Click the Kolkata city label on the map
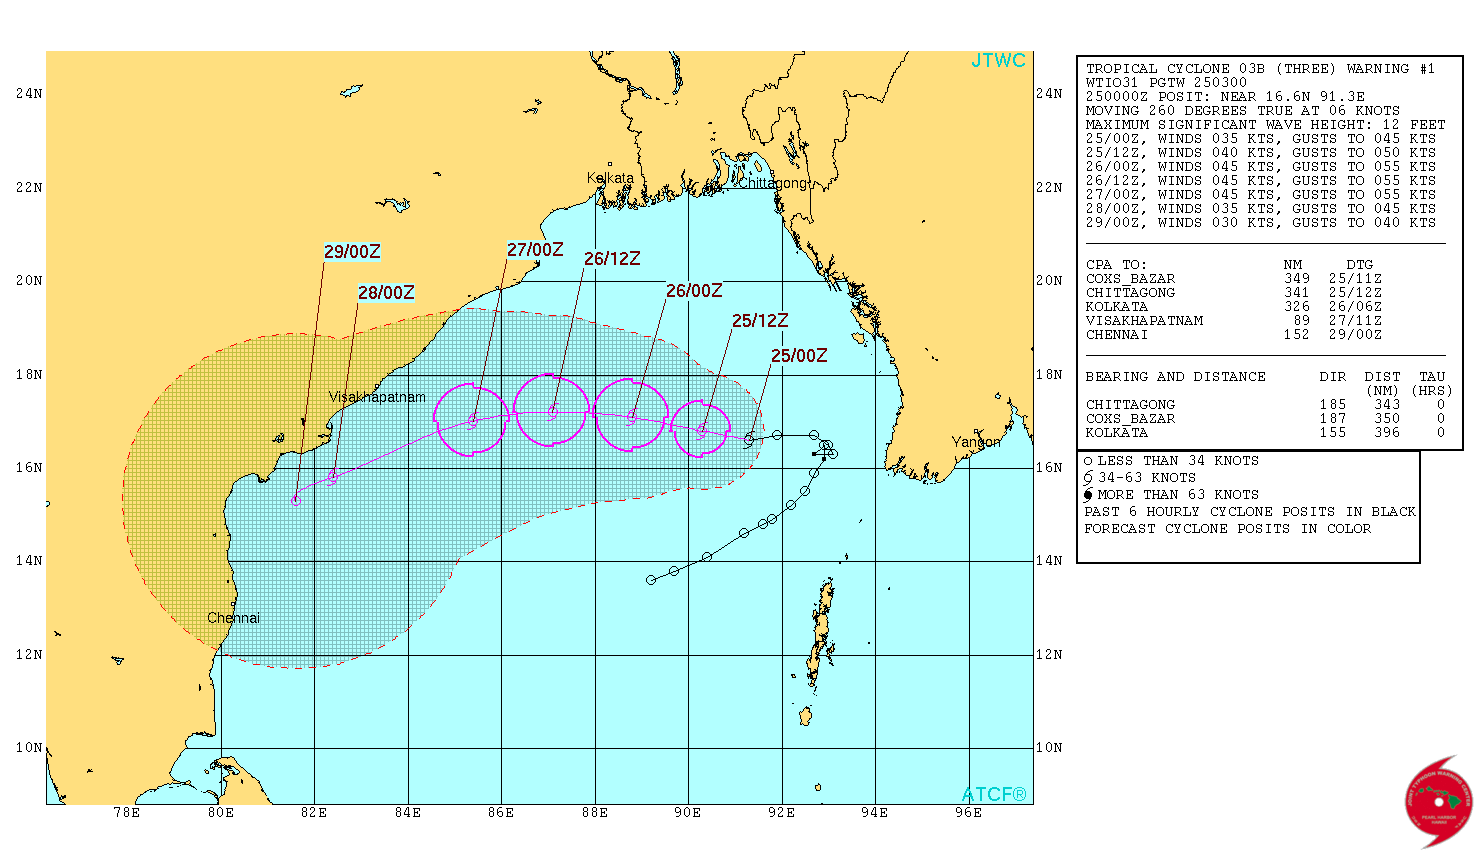The width and height of the screenshot is (1479, 856). 610,178
